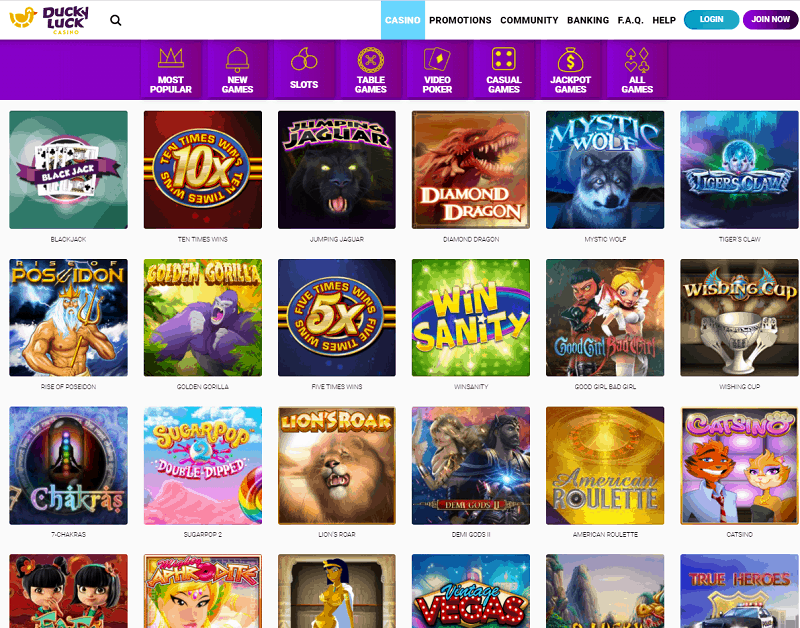Open Ten Times Wins game thumbnail
The width and height of the screenshot is (800, 628).
(203, 170)
